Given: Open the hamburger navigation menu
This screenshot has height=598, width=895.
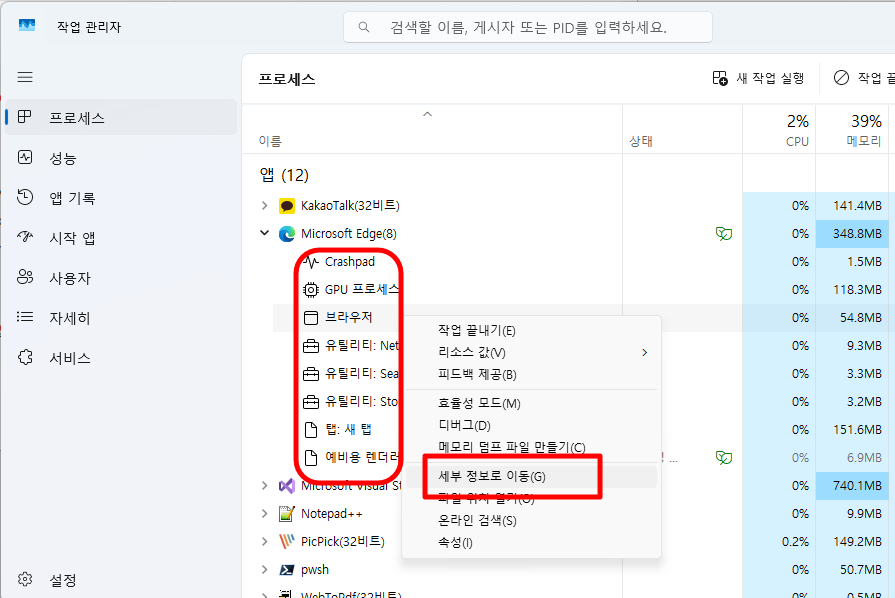Looking at the screenshot, I should [x=25, y=77].
